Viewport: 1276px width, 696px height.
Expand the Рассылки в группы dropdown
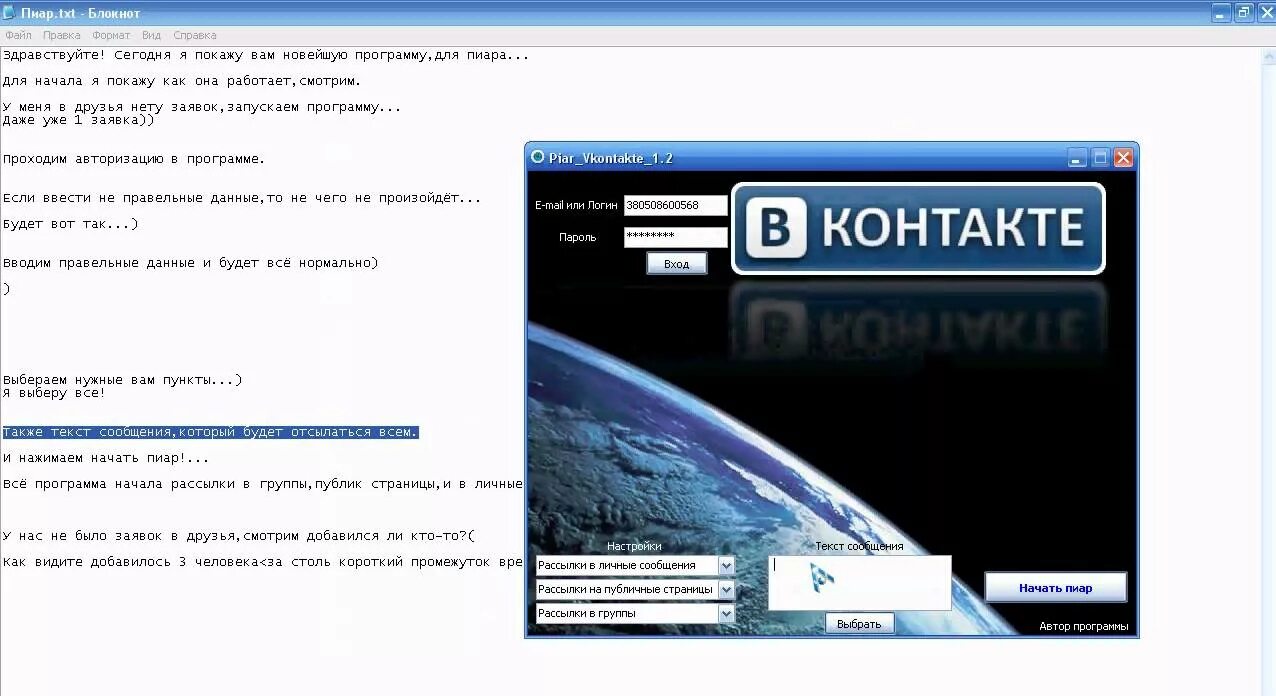(726, 614)
